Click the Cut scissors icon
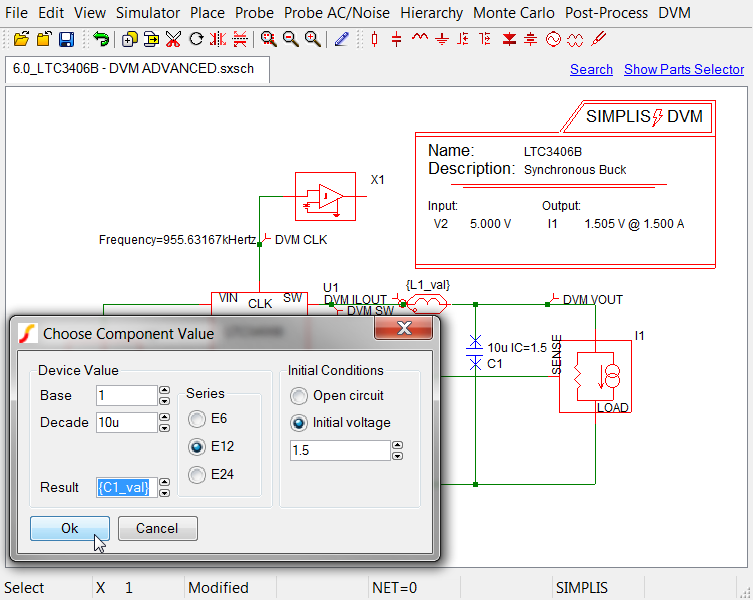 173,40
